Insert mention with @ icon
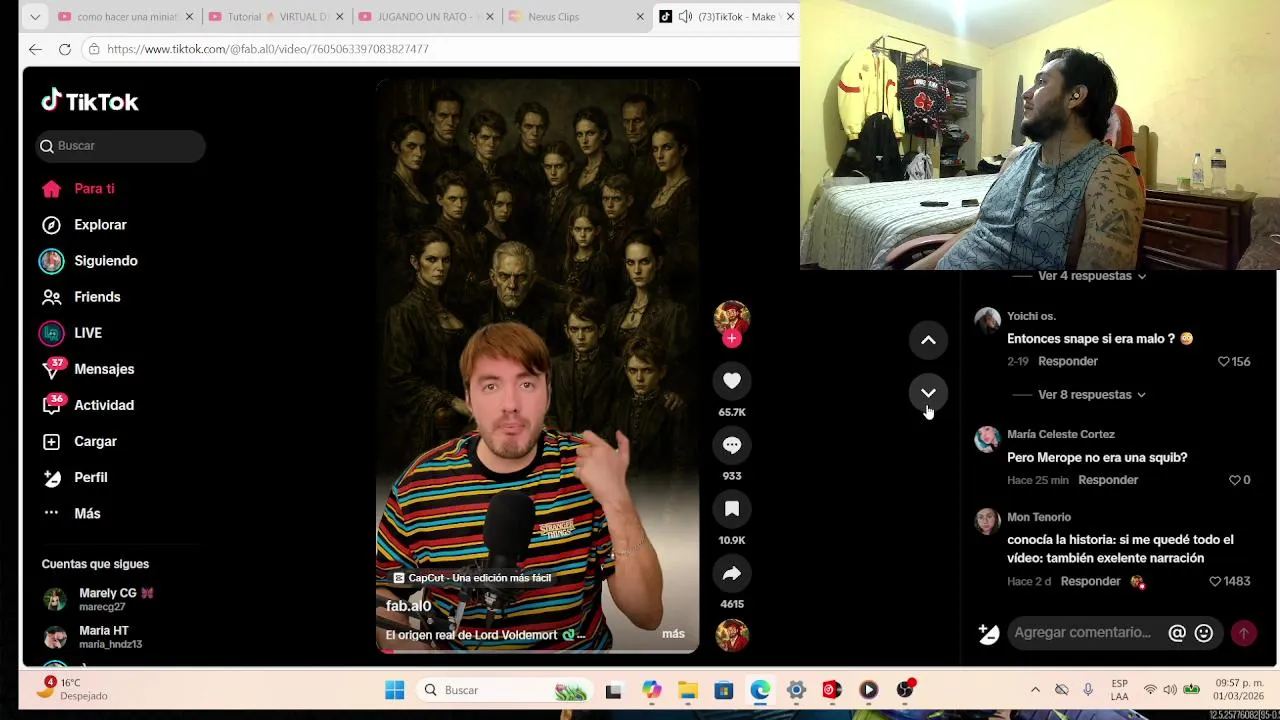The width and height of the screenshot is (1280, 720). click(1177, 633)
